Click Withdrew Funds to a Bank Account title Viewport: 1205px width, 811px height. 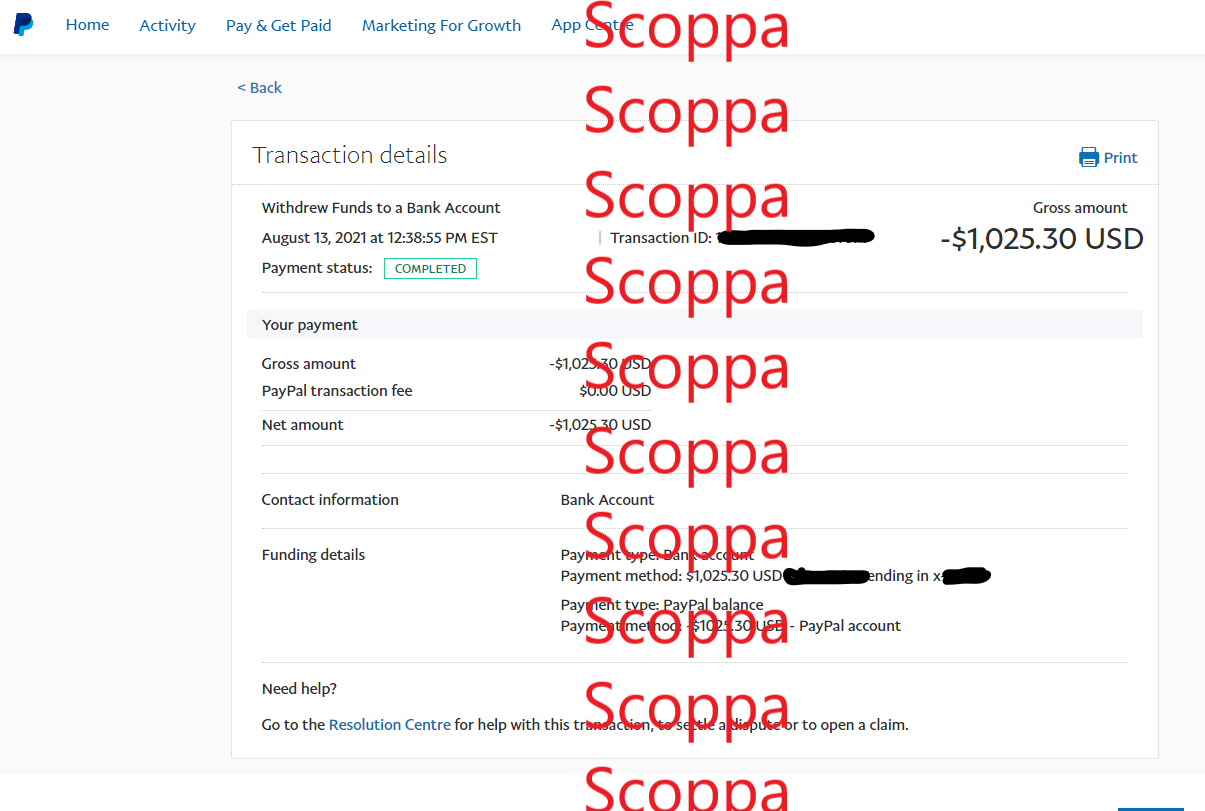[381, 208]
